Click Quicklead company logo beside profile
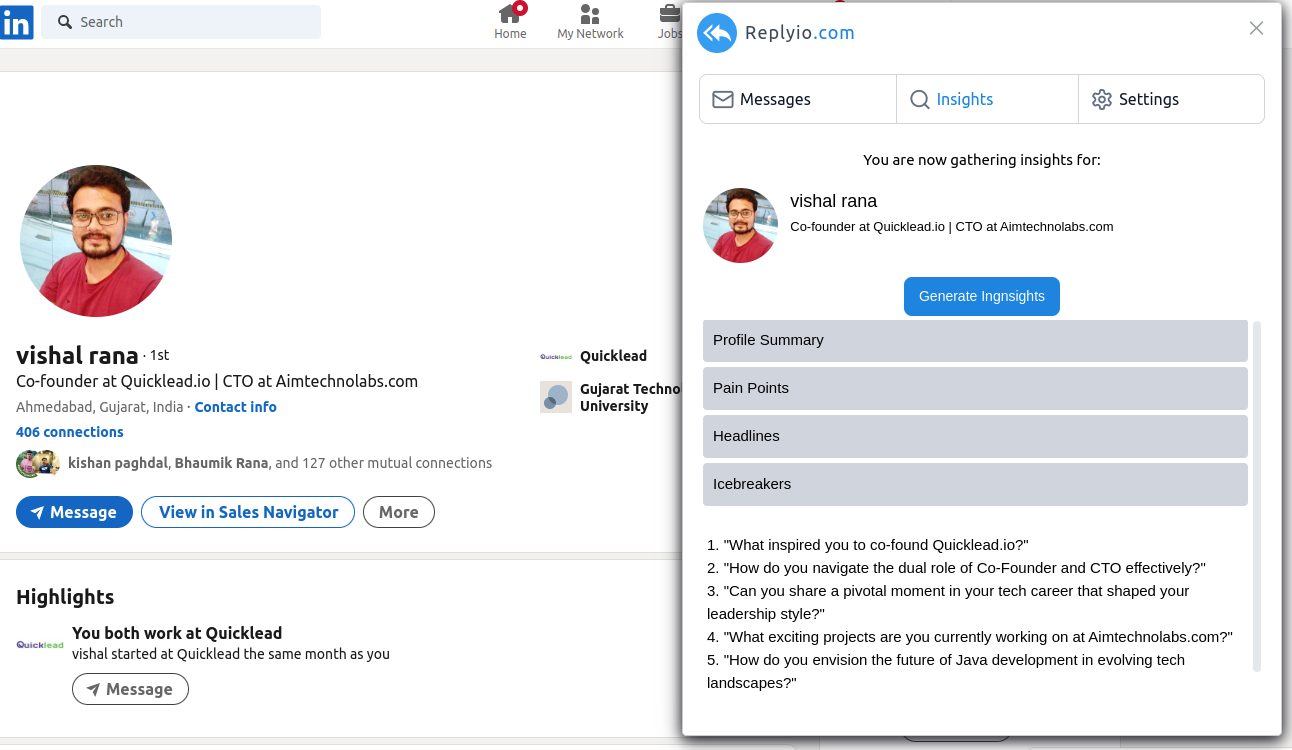The image size is (1292, 750). [556, 356]
